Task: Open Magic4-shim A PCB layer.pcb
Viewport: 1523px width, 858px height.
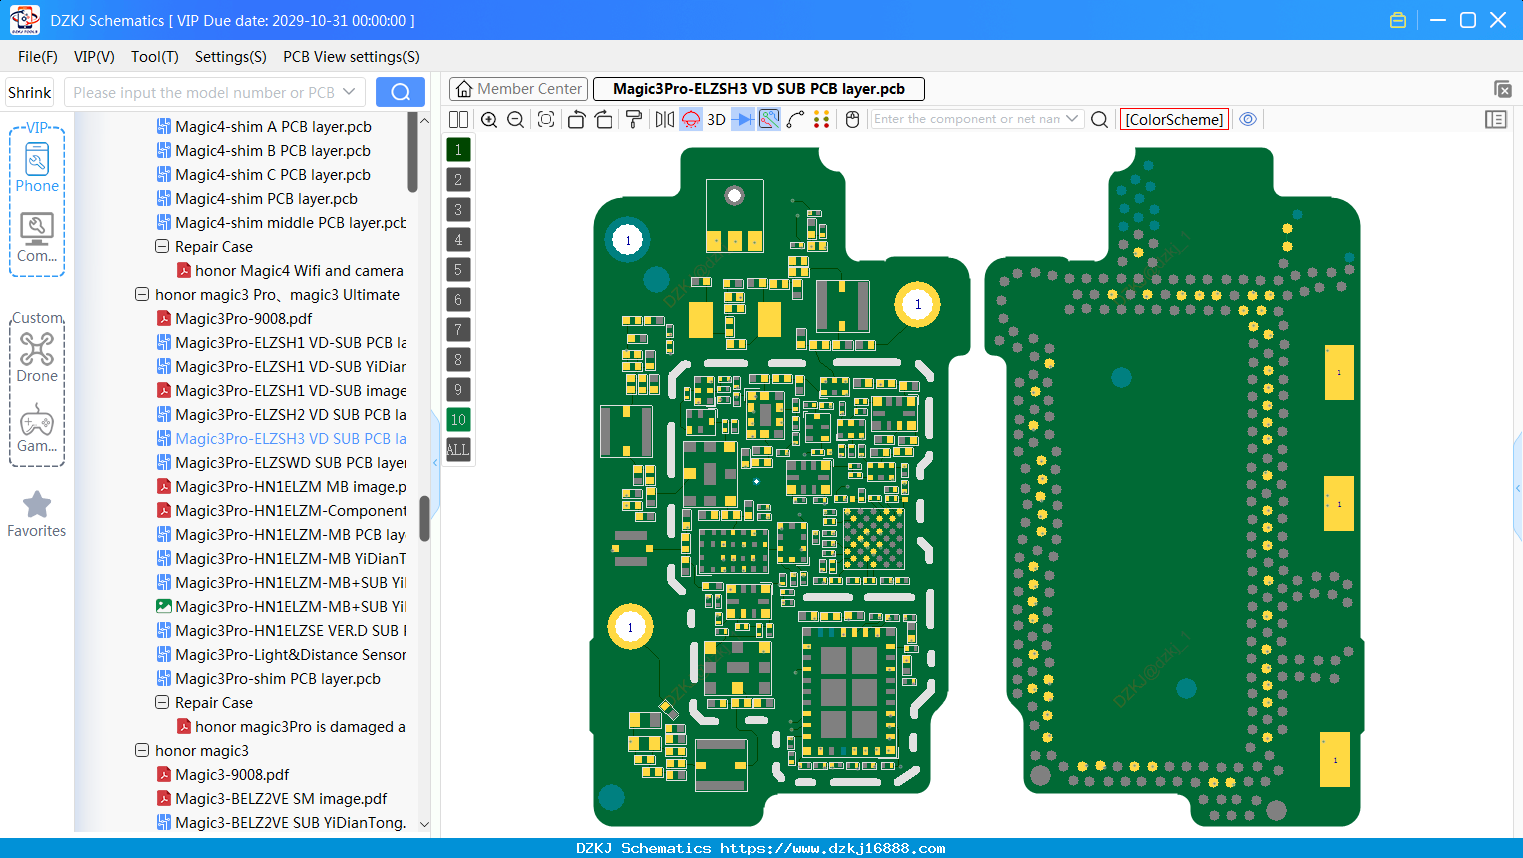Action: (x=264, y=127)
